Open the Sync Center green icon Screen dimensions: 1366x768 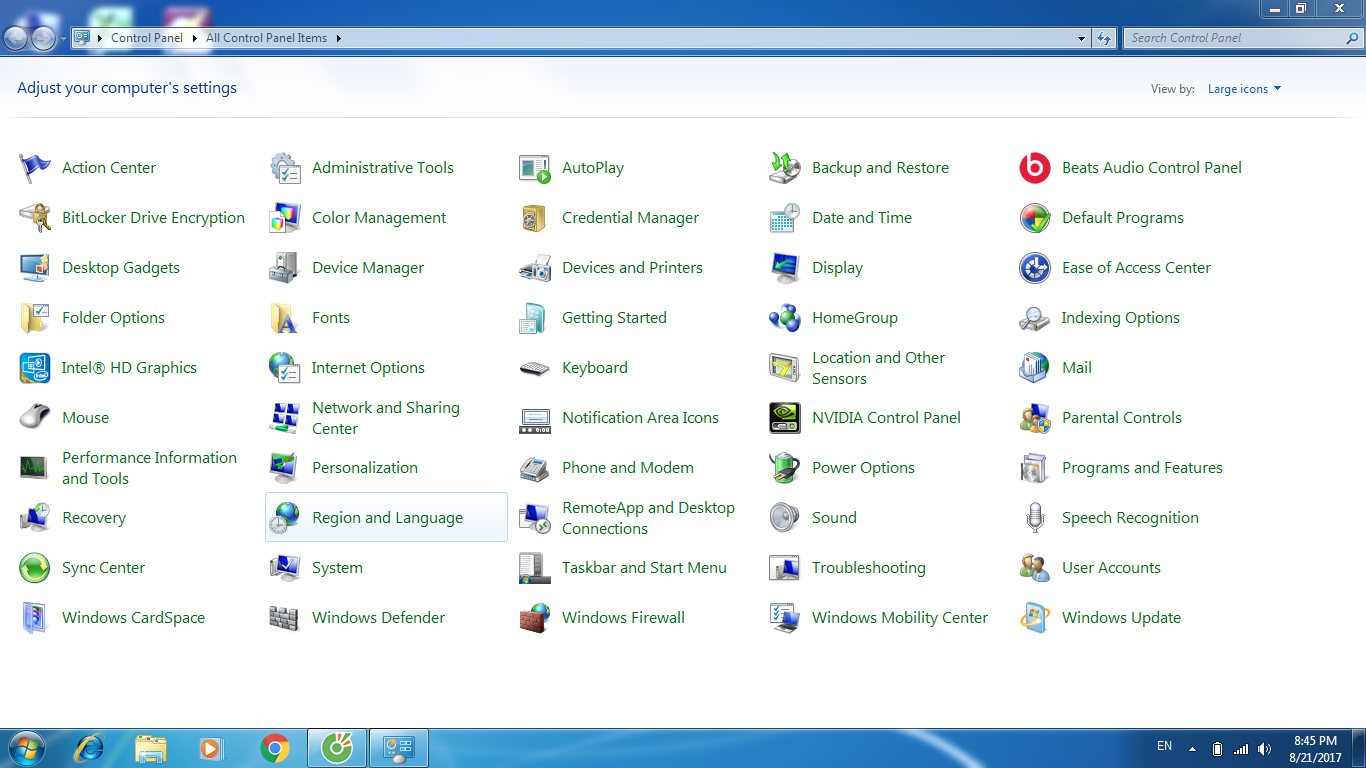35,568
